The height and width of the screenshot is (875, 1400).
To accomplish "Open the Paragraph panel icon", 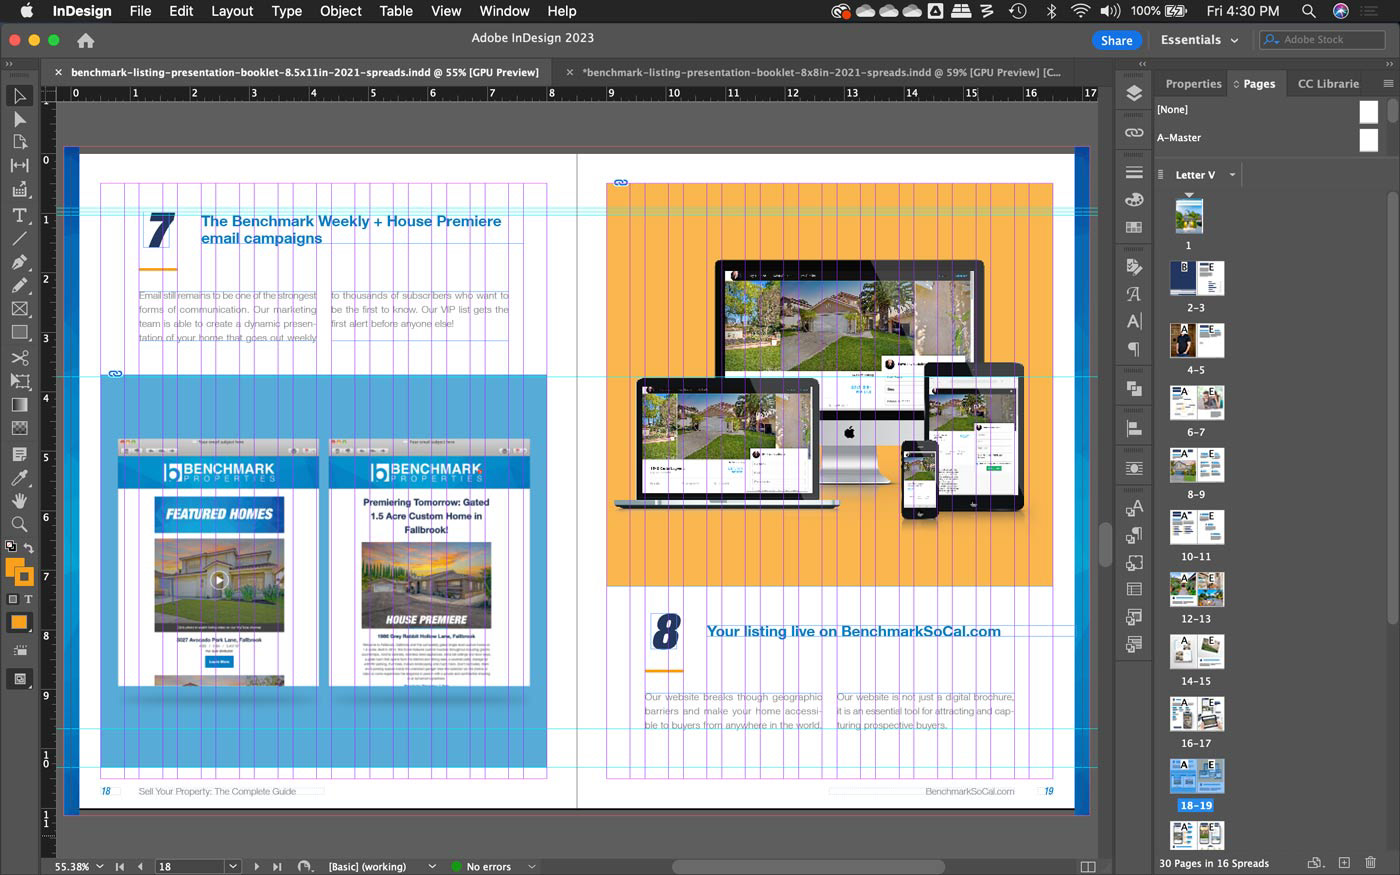I will point(1134,349).
